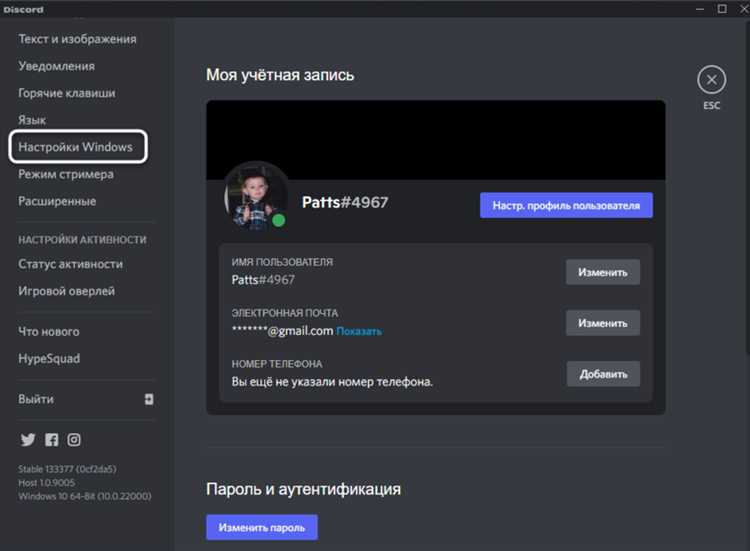Click the logout arrow icon beside Выйти

[x=149, y=399]
